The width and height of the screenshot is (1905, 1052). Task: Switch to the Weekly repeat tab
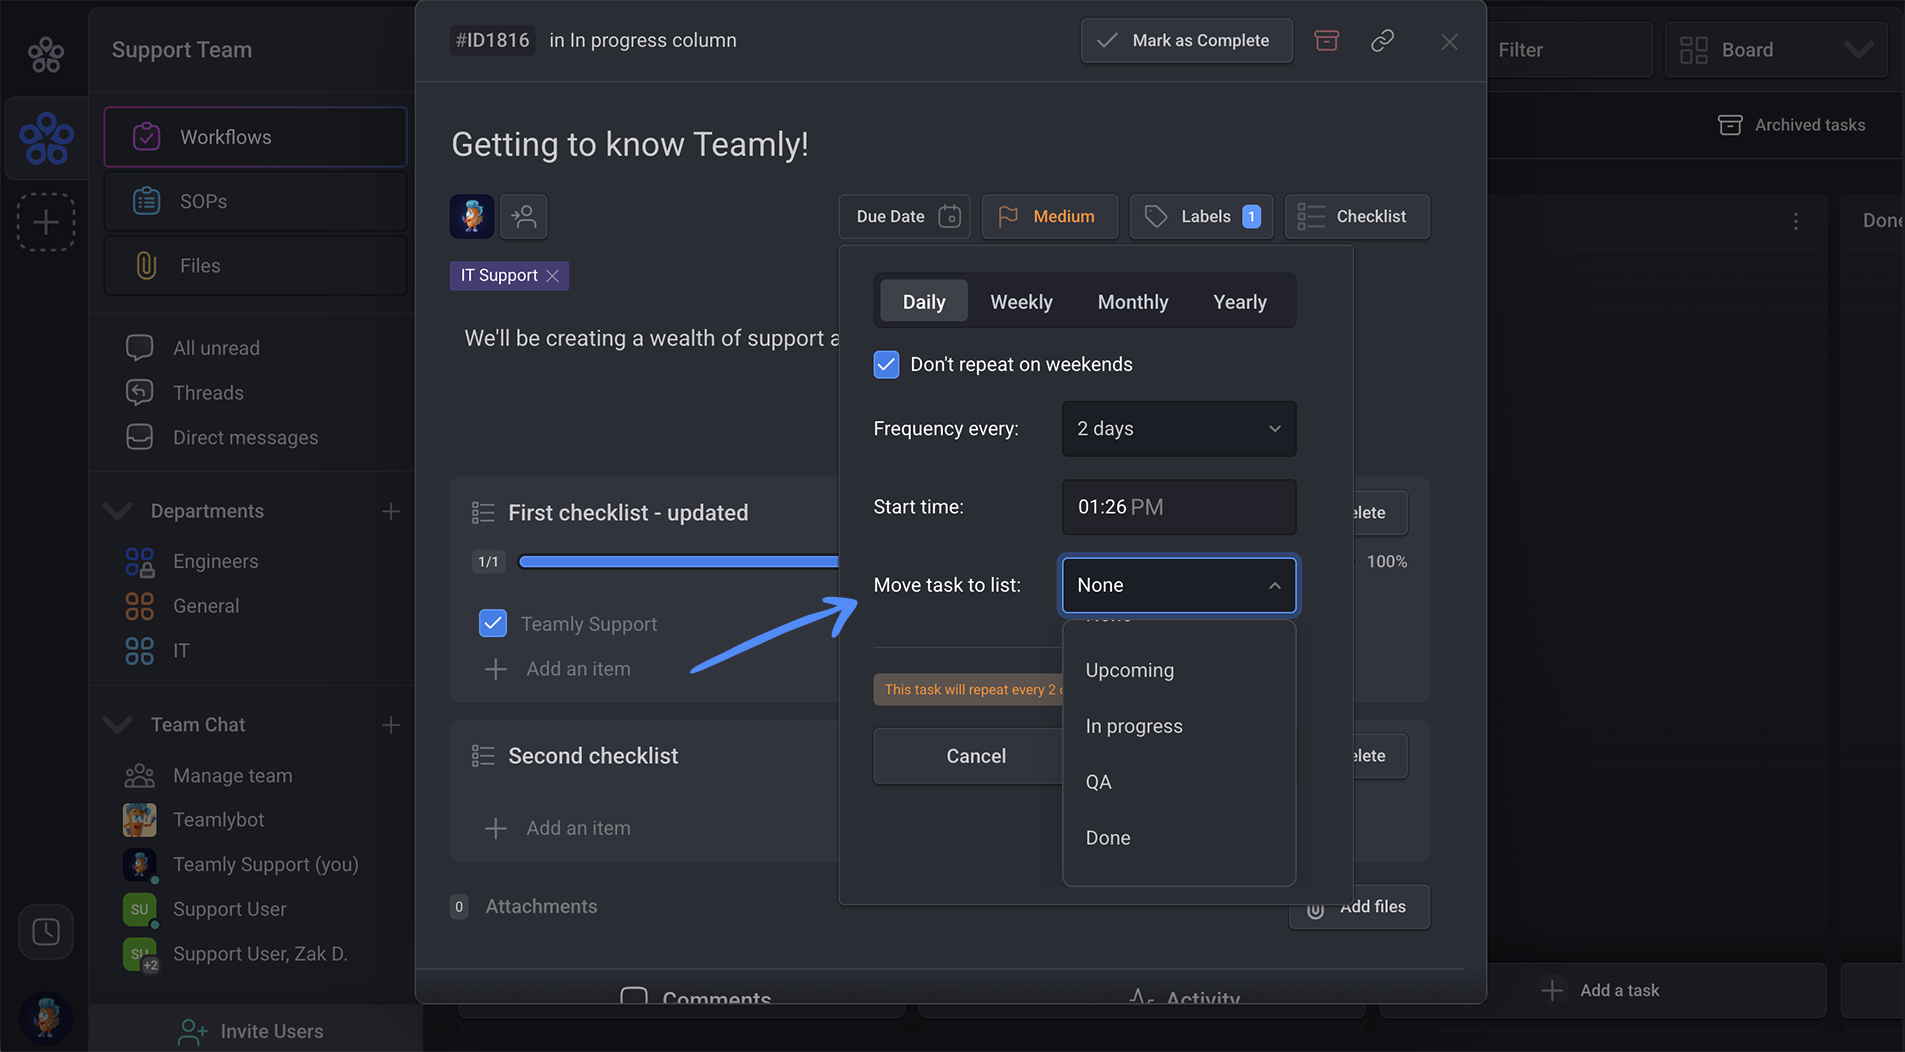[x=1021, y=302]
